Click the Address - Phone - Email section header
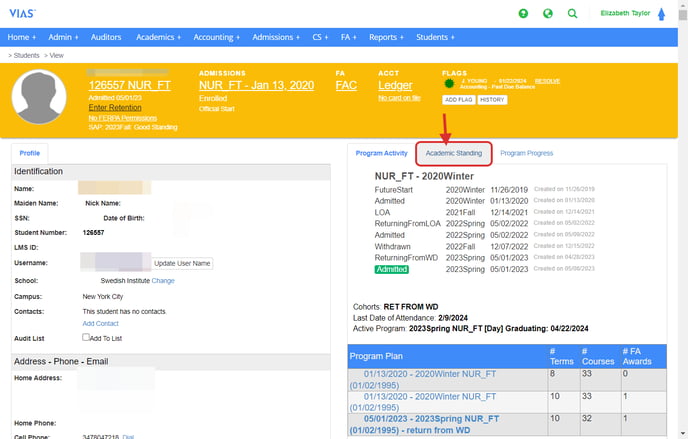688x439 pixels. [x=171, y=361]
